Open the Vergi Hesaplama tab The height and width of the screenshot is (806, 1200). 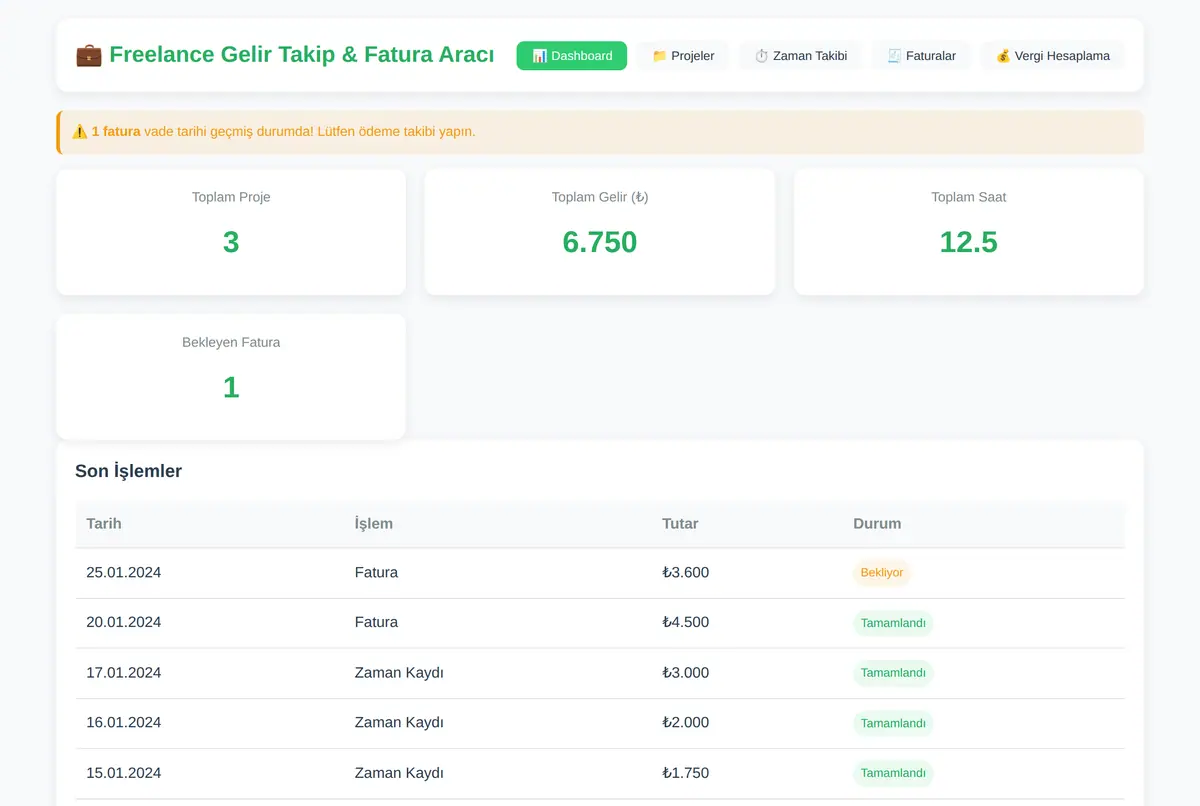point(1052,56)
